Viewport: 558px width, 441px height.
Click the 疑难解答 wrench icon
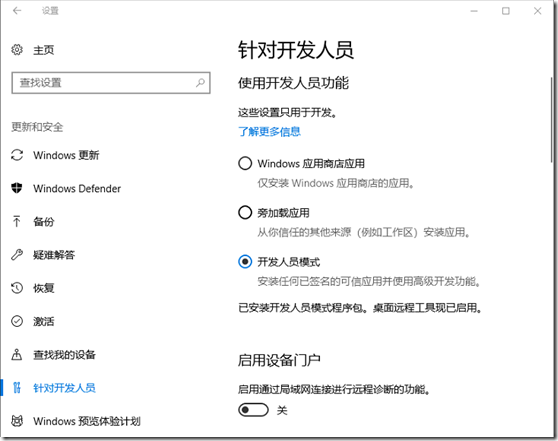17,254
